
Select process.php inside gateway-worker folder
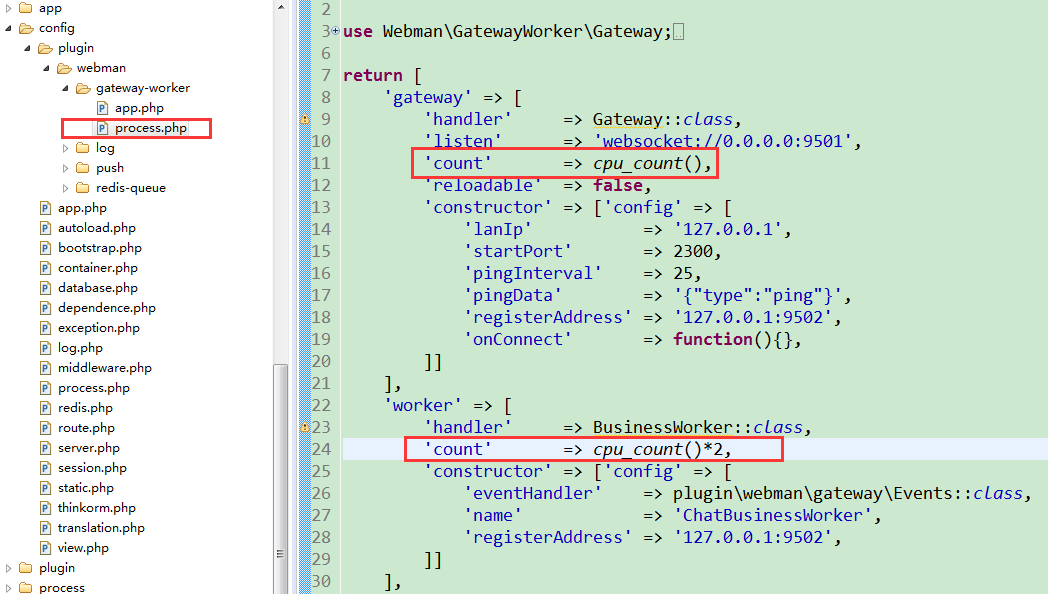coord(150,128)
